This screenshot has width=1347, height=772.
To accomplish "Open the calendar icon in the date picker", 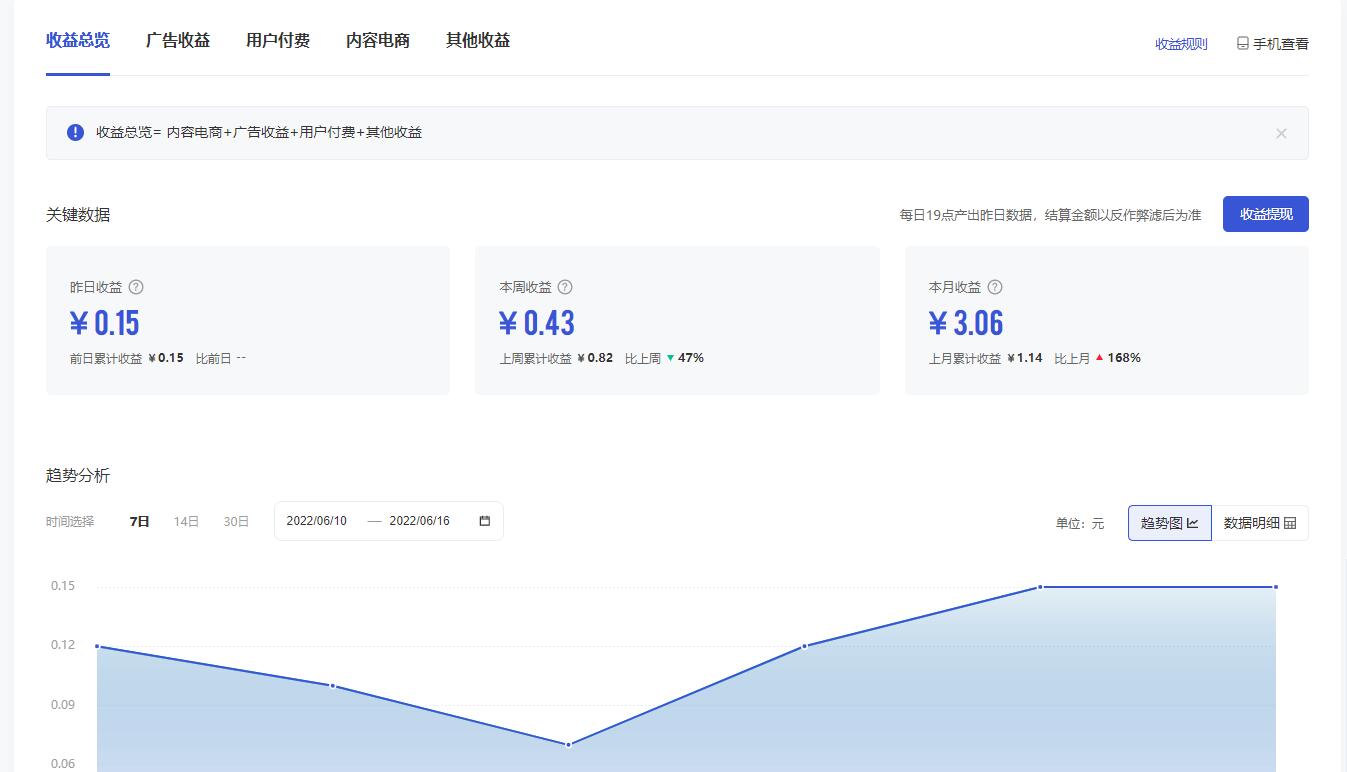I will point(483,520).
